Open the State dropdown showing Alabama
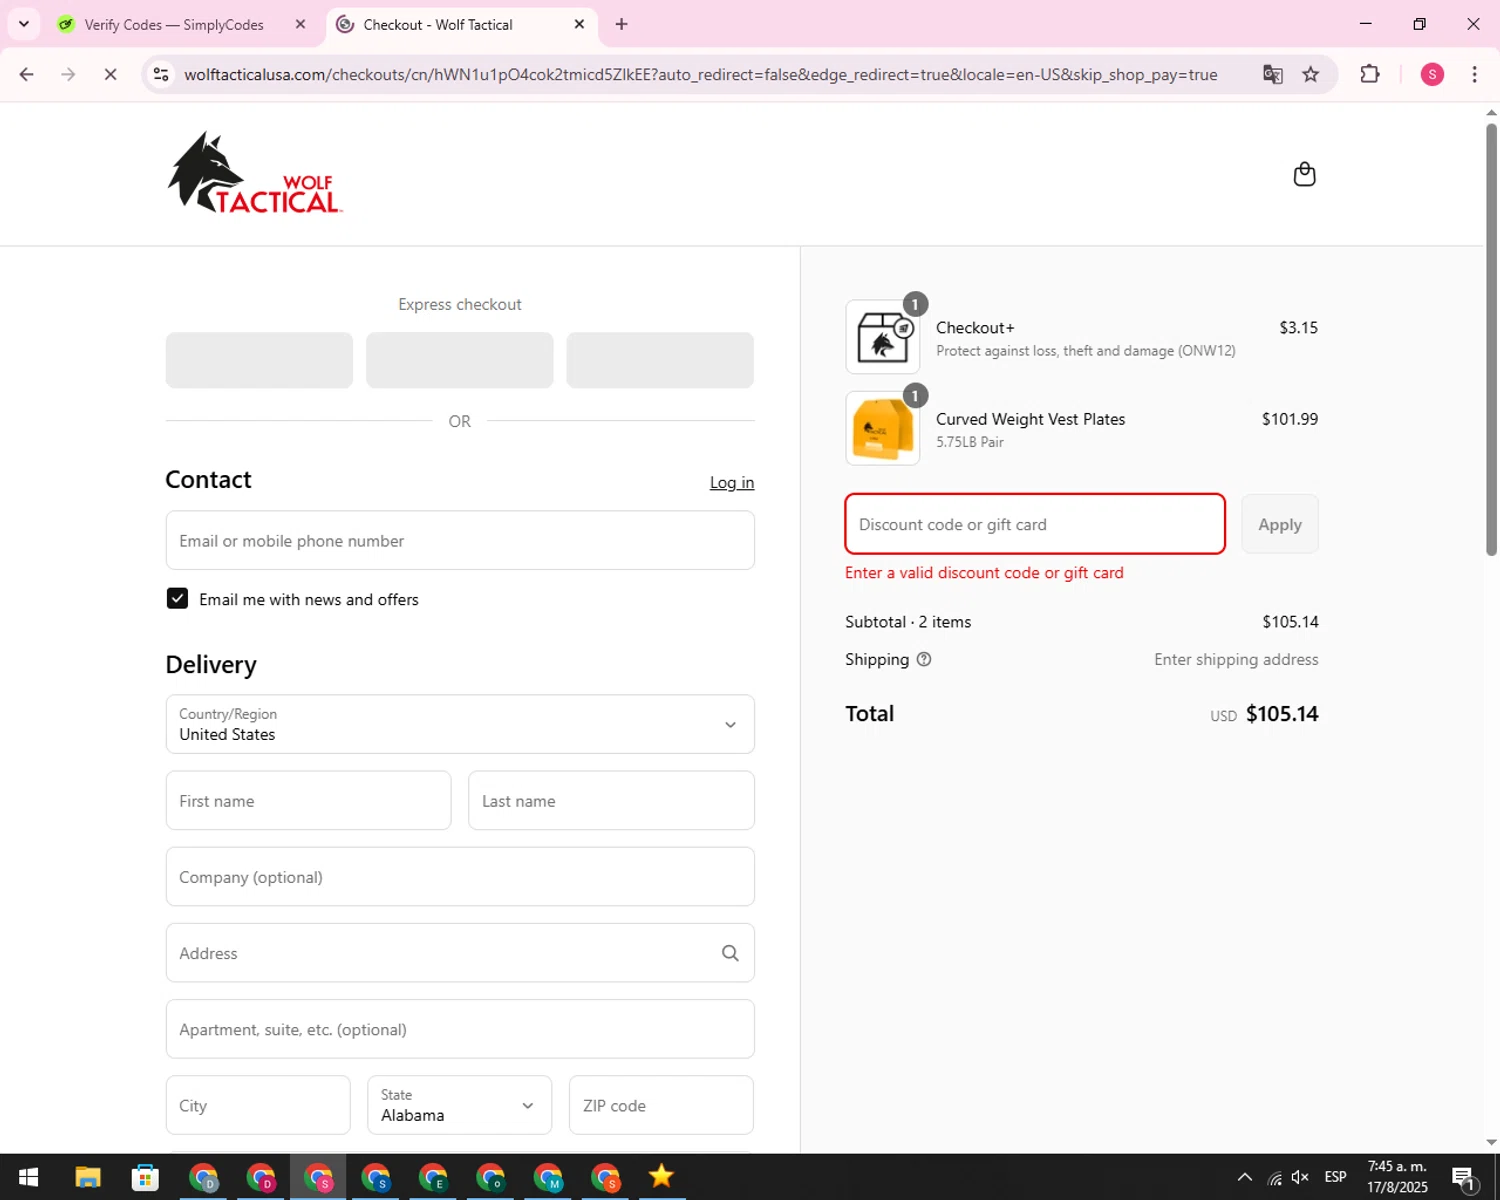1500x1200 pixels. click(460, 1105)
